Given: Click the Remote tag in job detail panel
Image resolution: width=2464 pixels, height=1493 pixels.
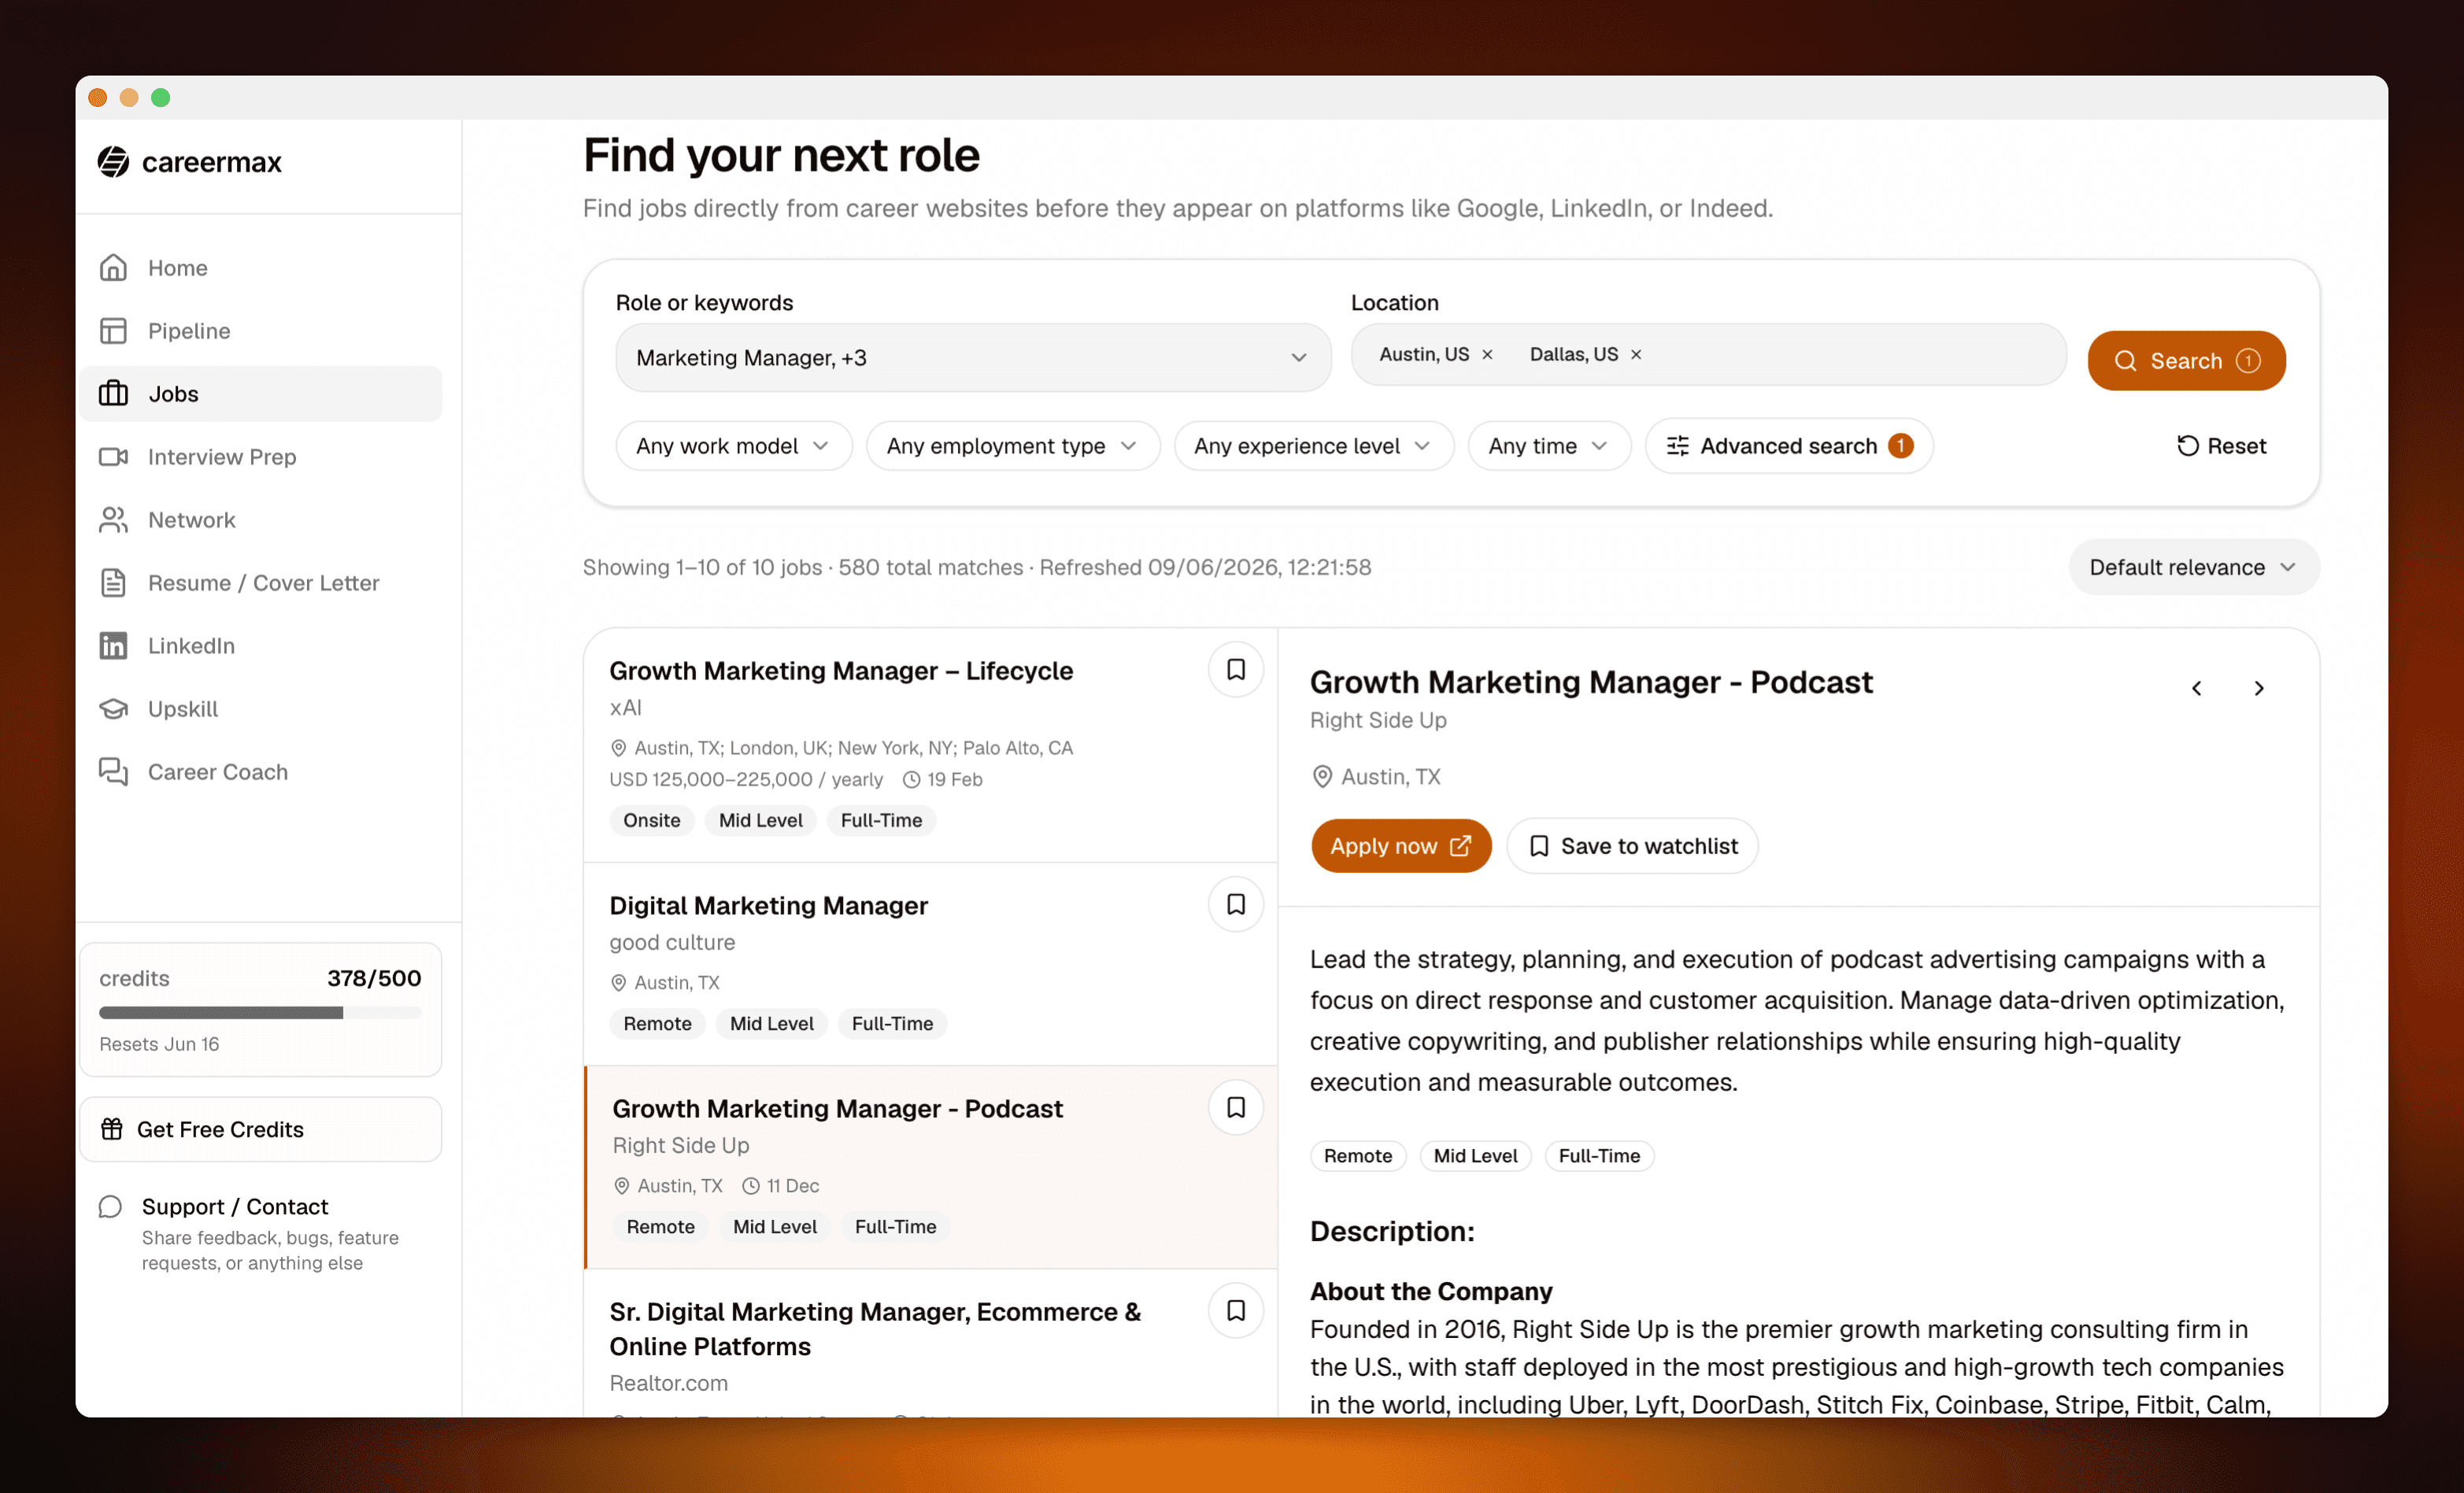Looking at the screenshot, I should (1358, 1156).
